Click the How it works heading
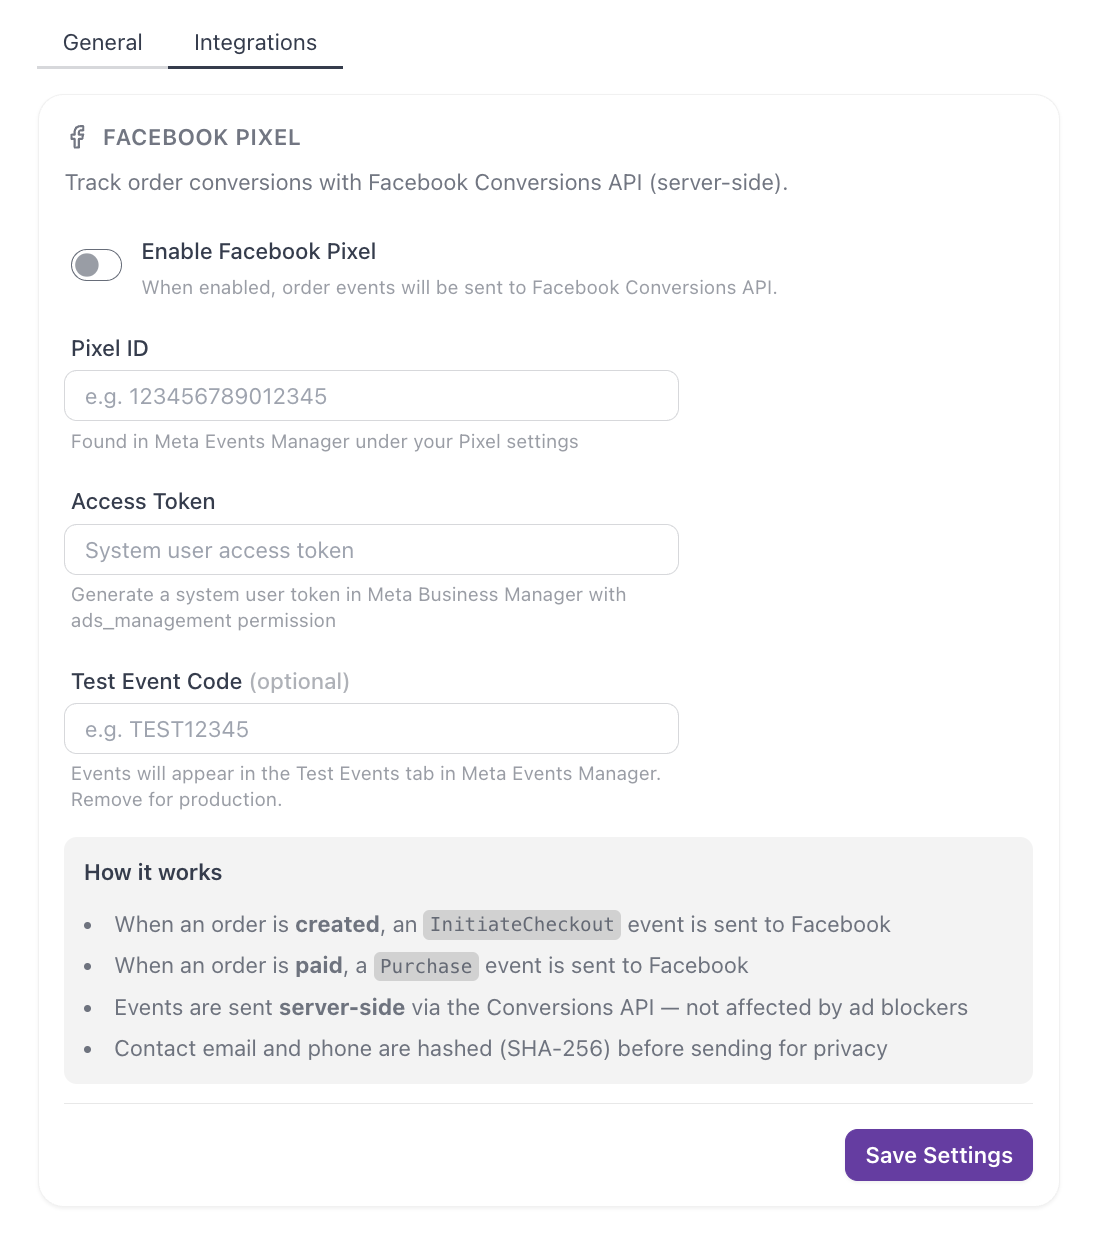The image size is (1098, 1242). [153, 872]
